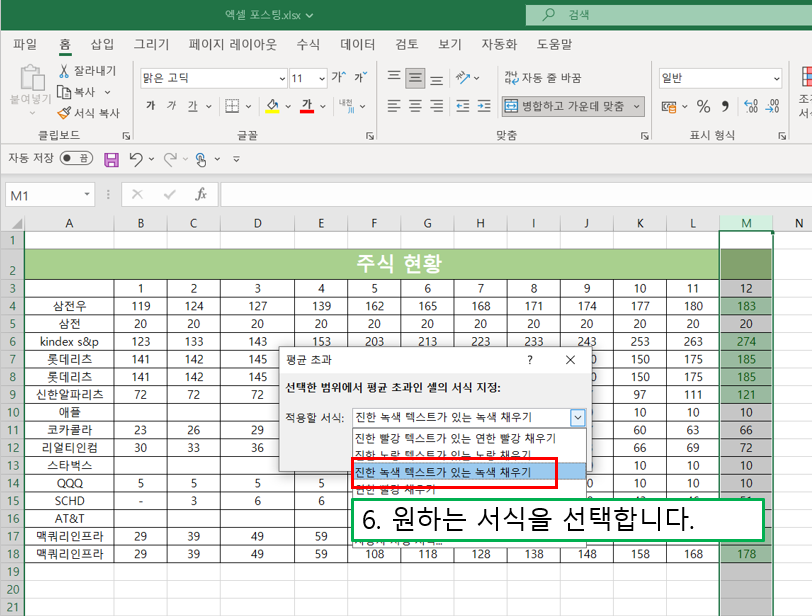Close the 평균 초과 dialog with X
The image size is (812, 616).
570,360
